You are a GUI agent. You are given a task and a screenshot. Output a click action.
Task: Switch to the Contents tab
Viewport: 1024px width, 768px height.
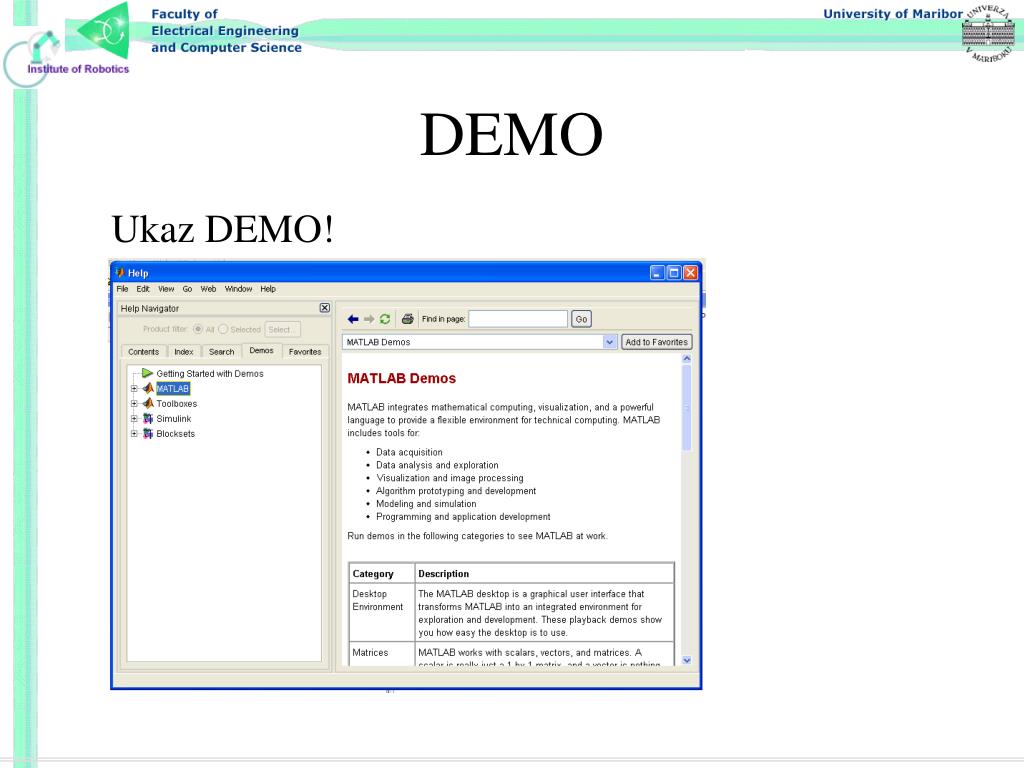(144, 351)
